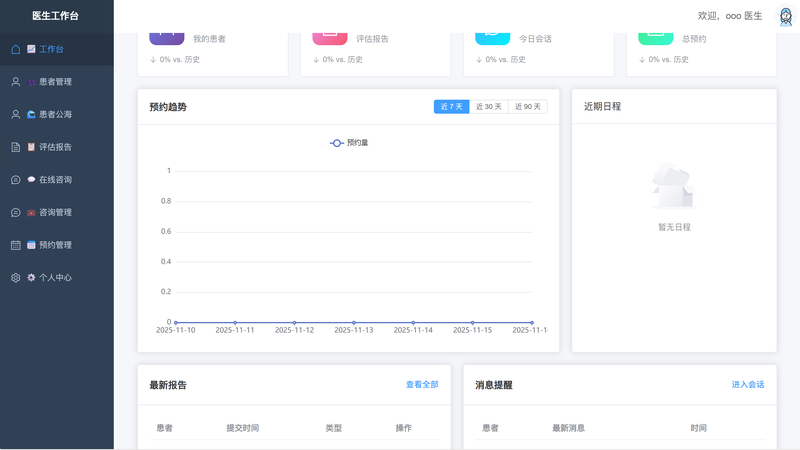Image resolution: width=800 pixels, height=450 pixels.
Task: Select the 近 30 天 range
Action: (489, 107)
